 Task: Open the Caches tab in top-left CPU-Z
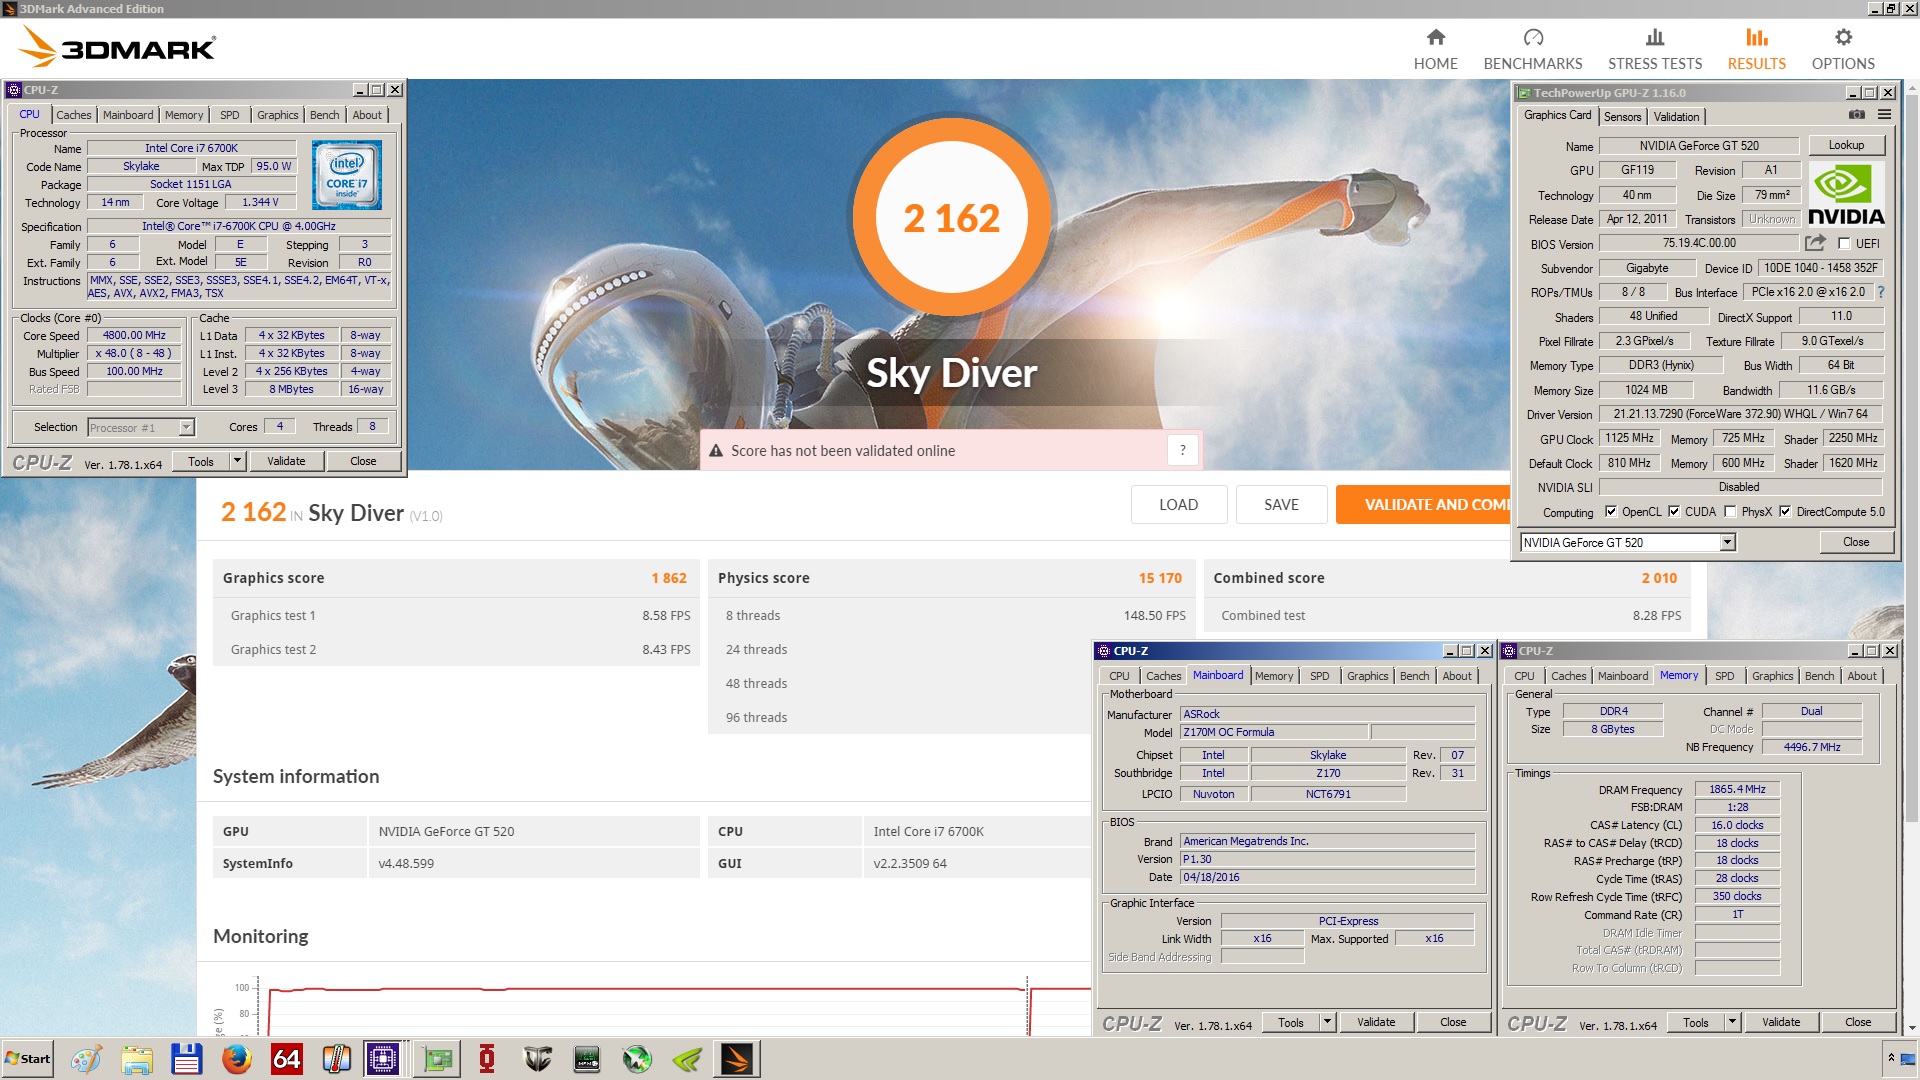tap(73, 115)
